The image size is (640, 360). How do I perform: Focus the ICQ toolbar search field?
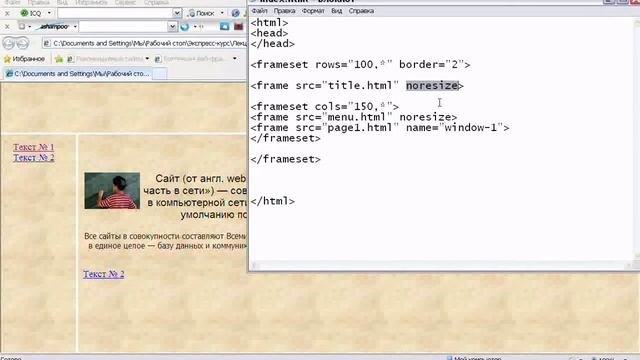pos(115,13)
